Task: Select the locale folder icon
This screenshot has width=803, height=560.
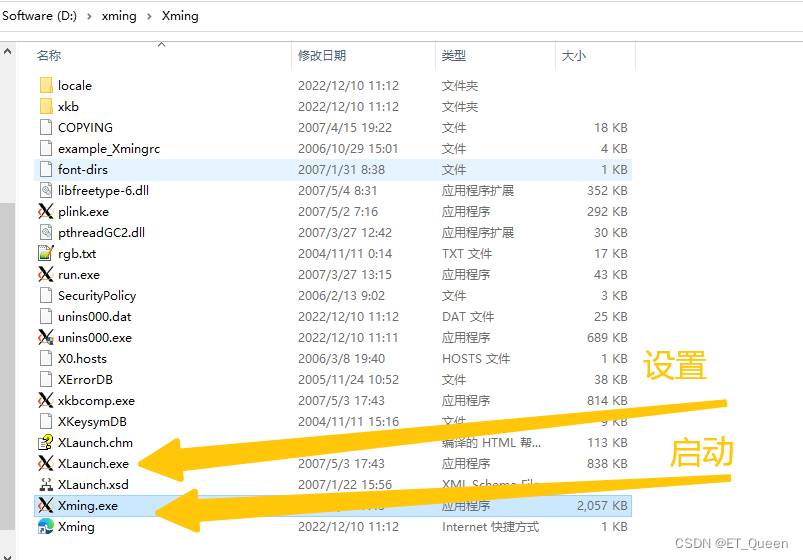Action: [46, 86]
